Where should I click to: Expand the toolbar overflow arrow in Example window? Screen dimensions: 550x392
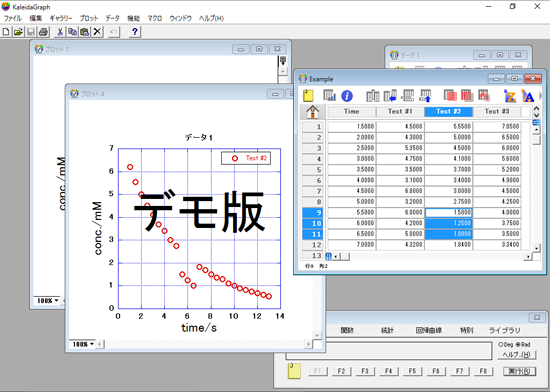coord(541,96)
